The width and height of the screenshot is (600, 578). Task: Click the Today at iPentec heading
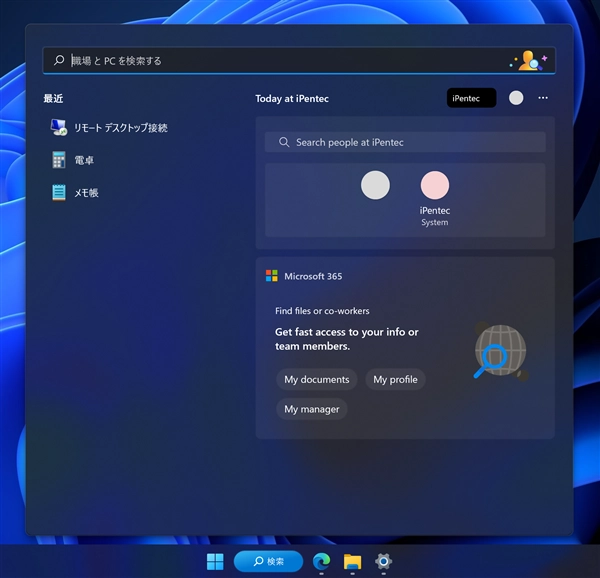[292, 99]
